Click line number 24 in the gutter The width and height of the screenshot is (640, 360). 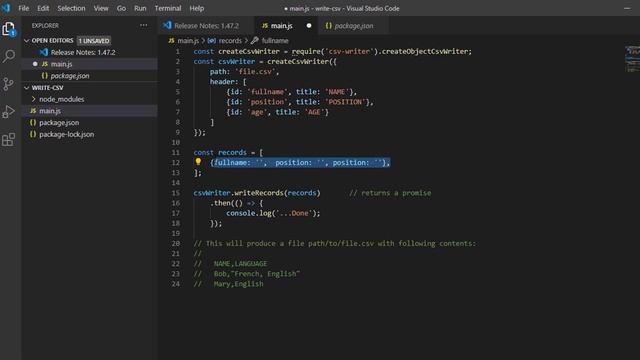tap(176, 284)
